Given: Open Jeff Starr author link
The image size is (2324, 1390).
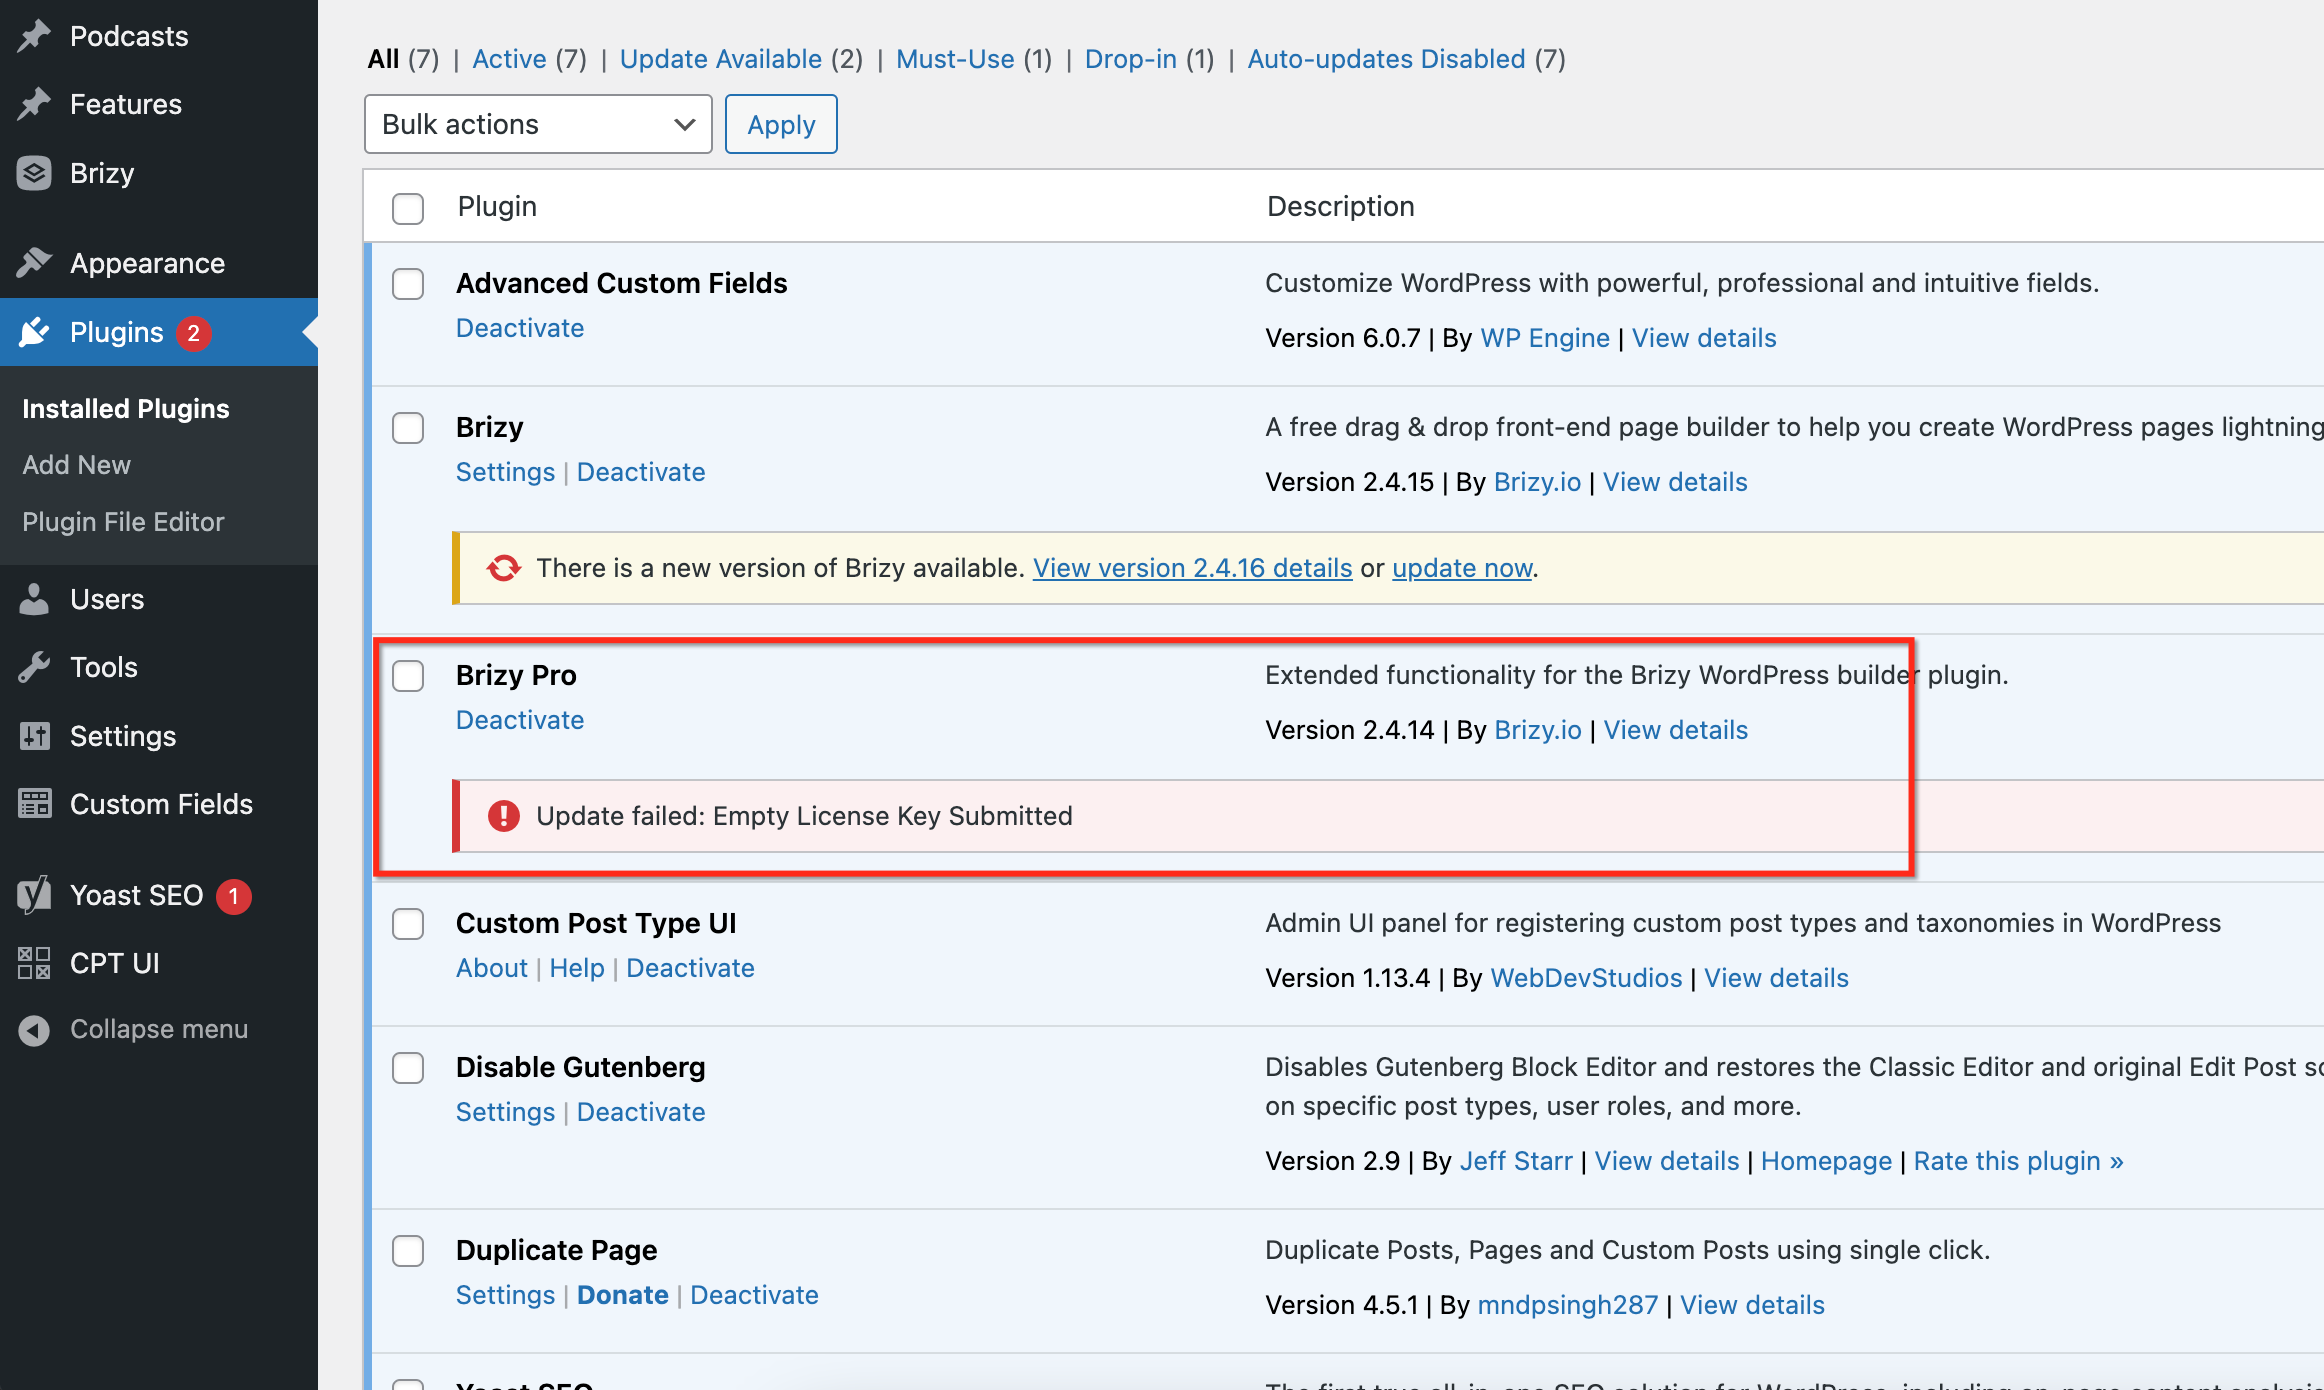Looking at the screenshot, I should (1516, 1161).
